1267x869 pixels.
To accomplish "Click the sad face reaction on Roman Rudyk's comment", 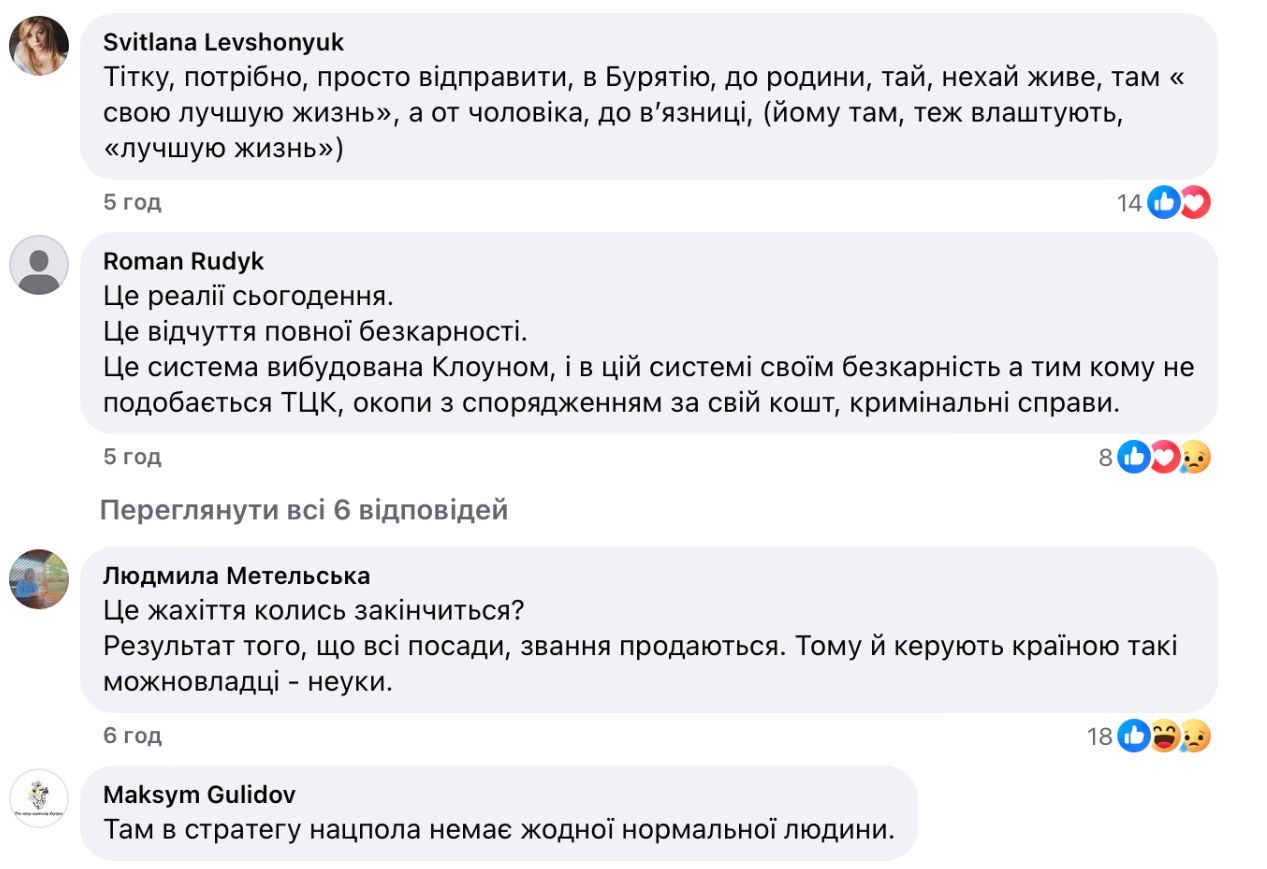I will click(1194, 457).
